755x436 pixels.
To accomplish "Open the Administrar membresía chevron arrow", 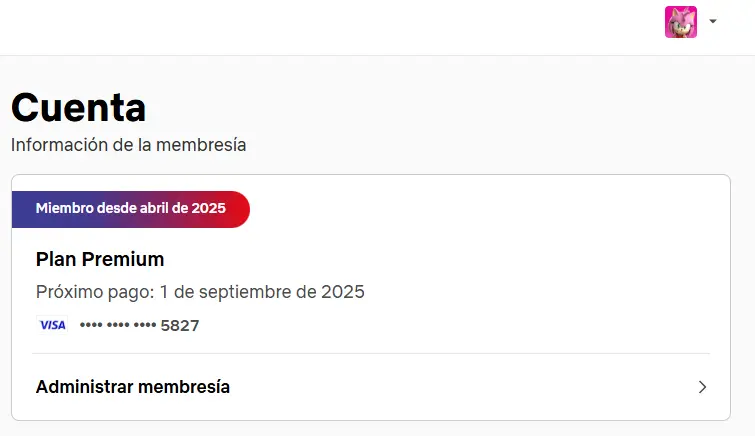I will click(x=703, y=387).
